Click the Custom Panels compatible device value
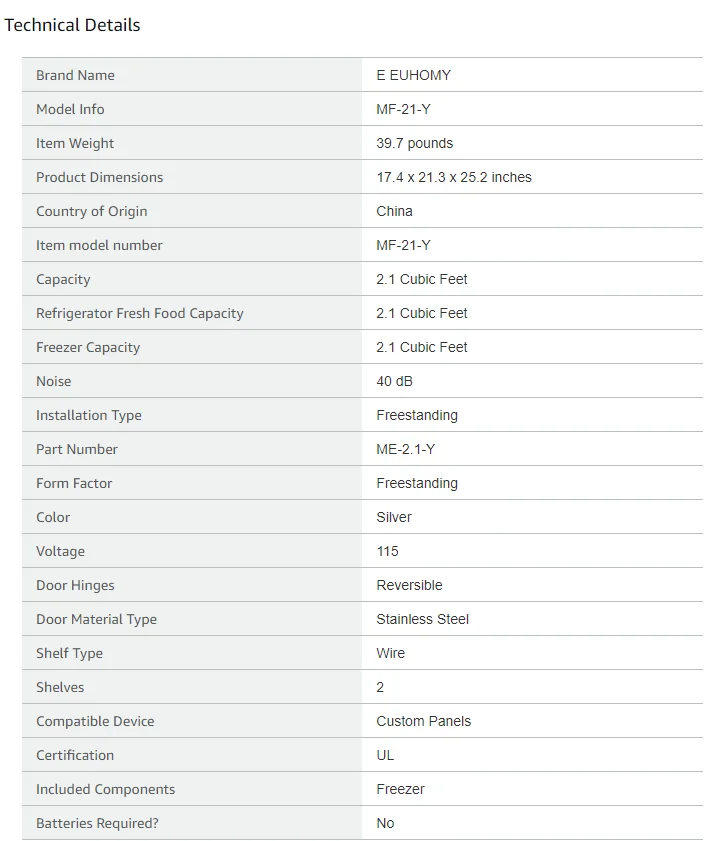This screenshot has height=841, width=719. point(424,721)
